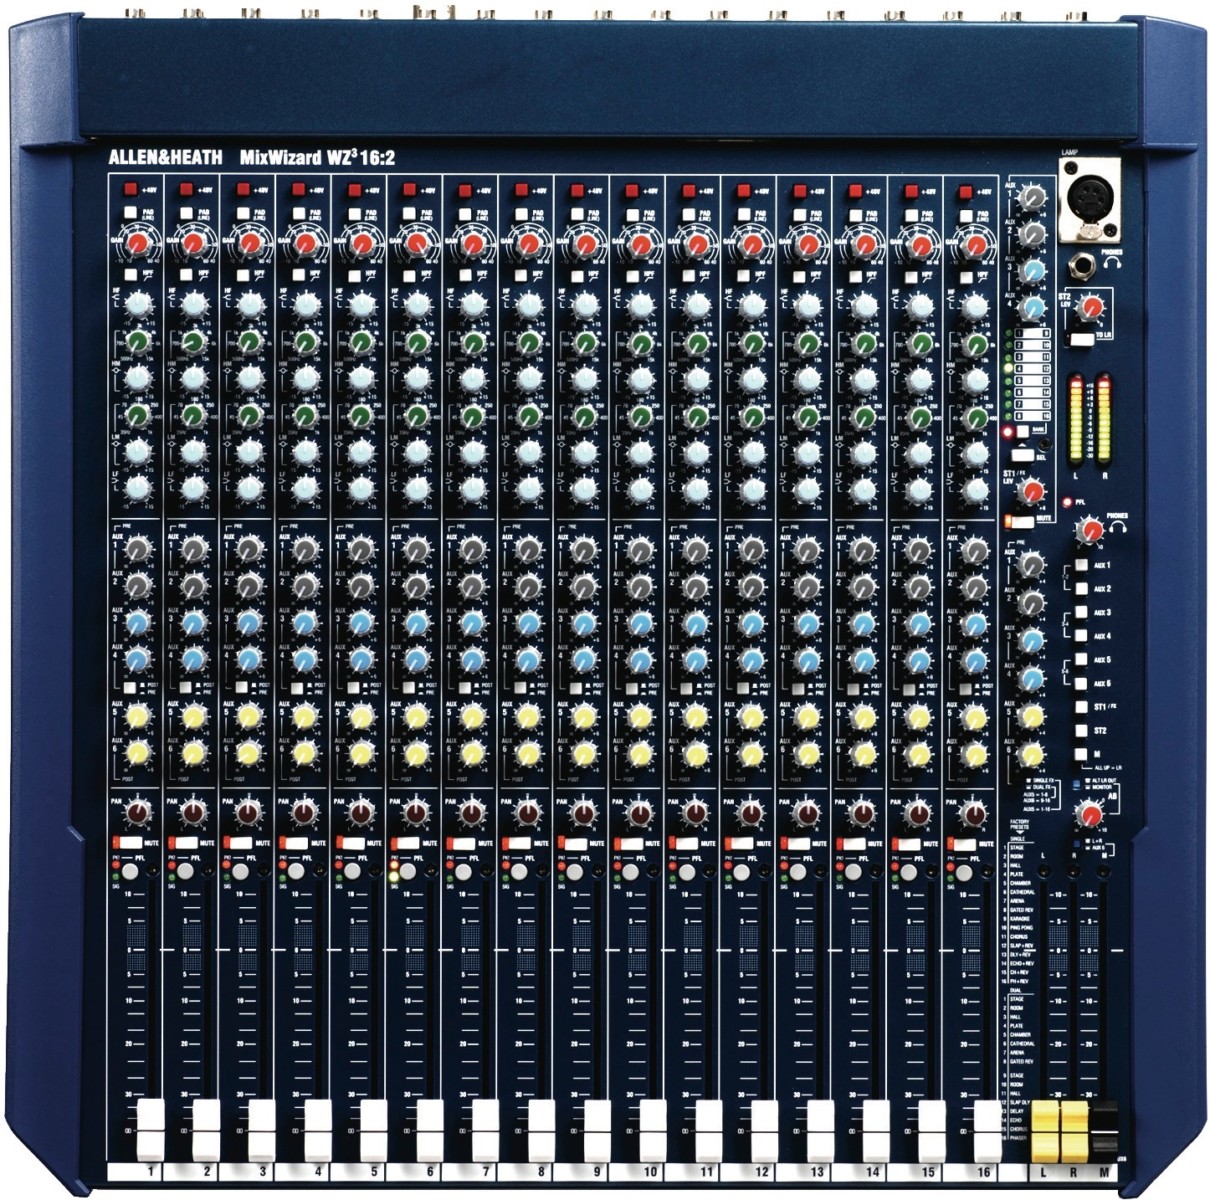Select the AUX 3 monitor source button
The image size is (1210, 1200).
1082,614
